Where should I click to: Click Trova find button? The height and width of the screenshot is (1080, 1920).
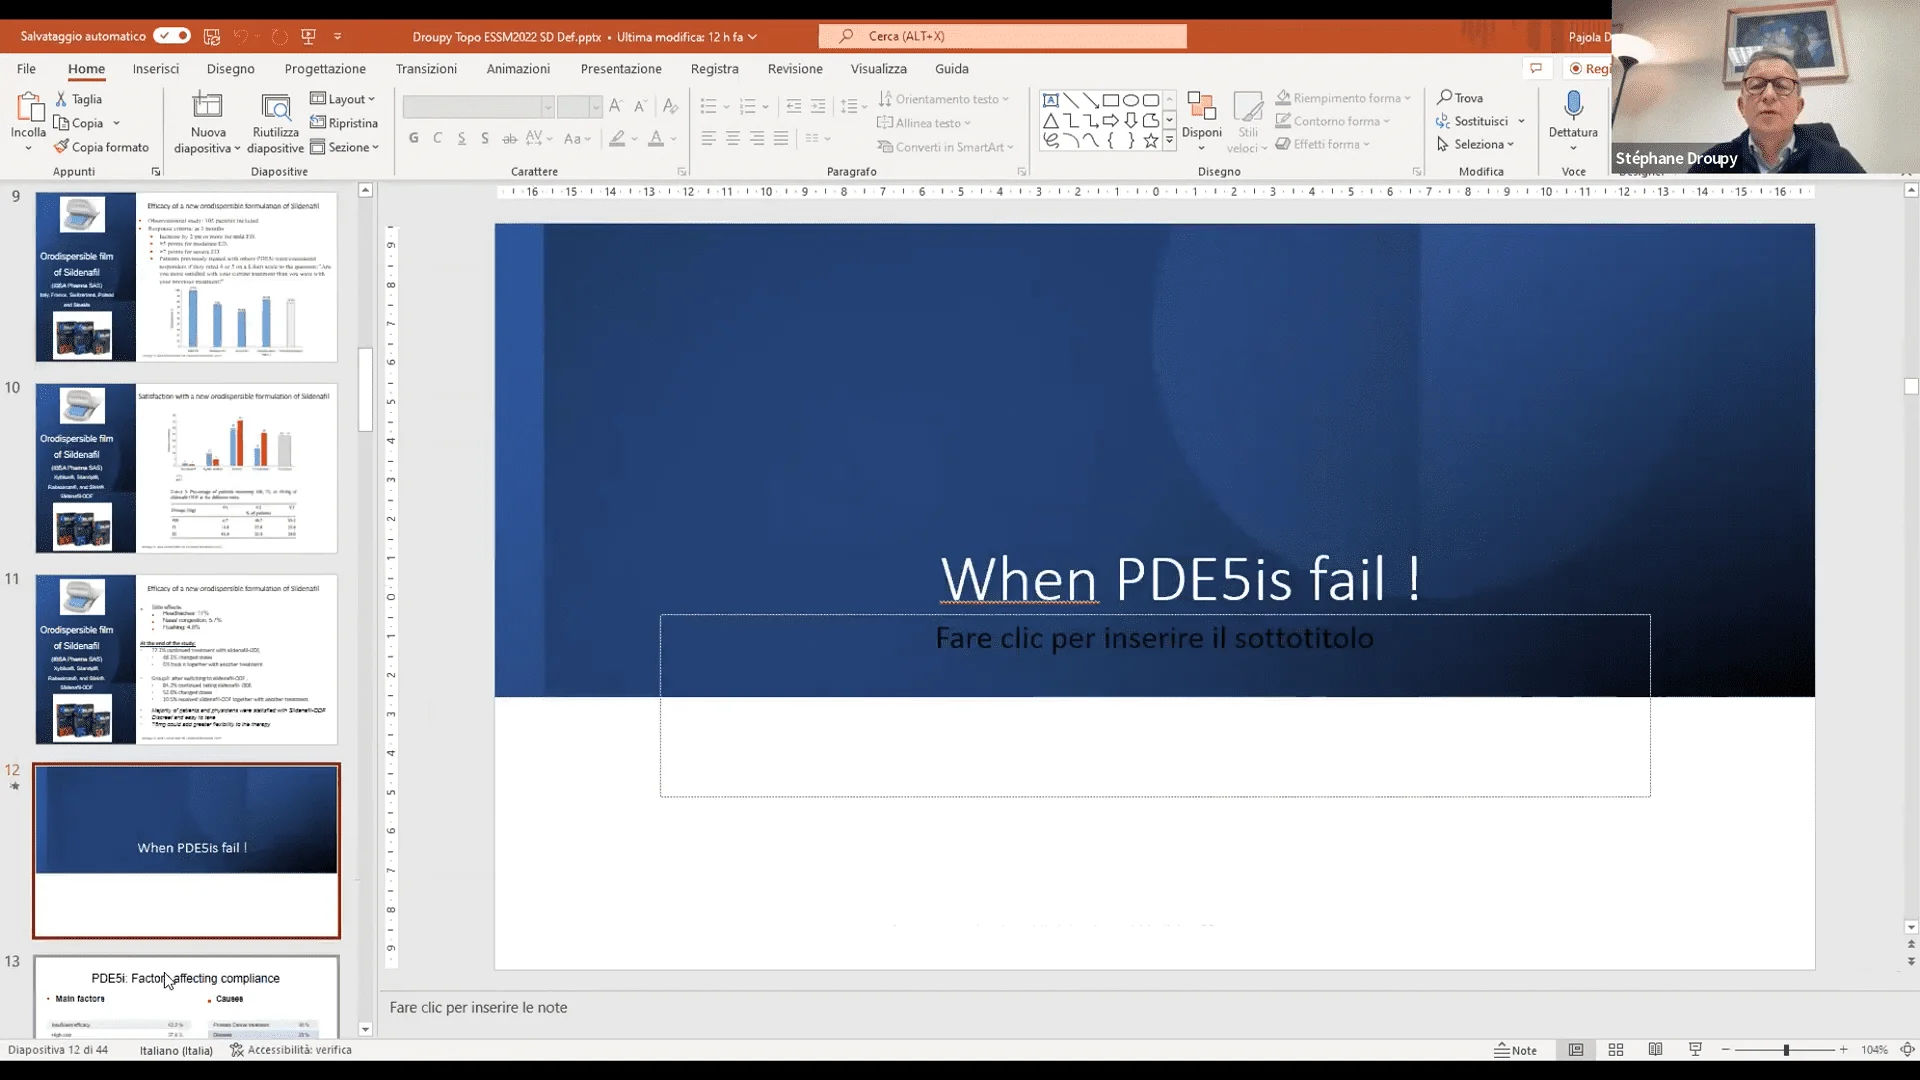tap(1460, 98)
